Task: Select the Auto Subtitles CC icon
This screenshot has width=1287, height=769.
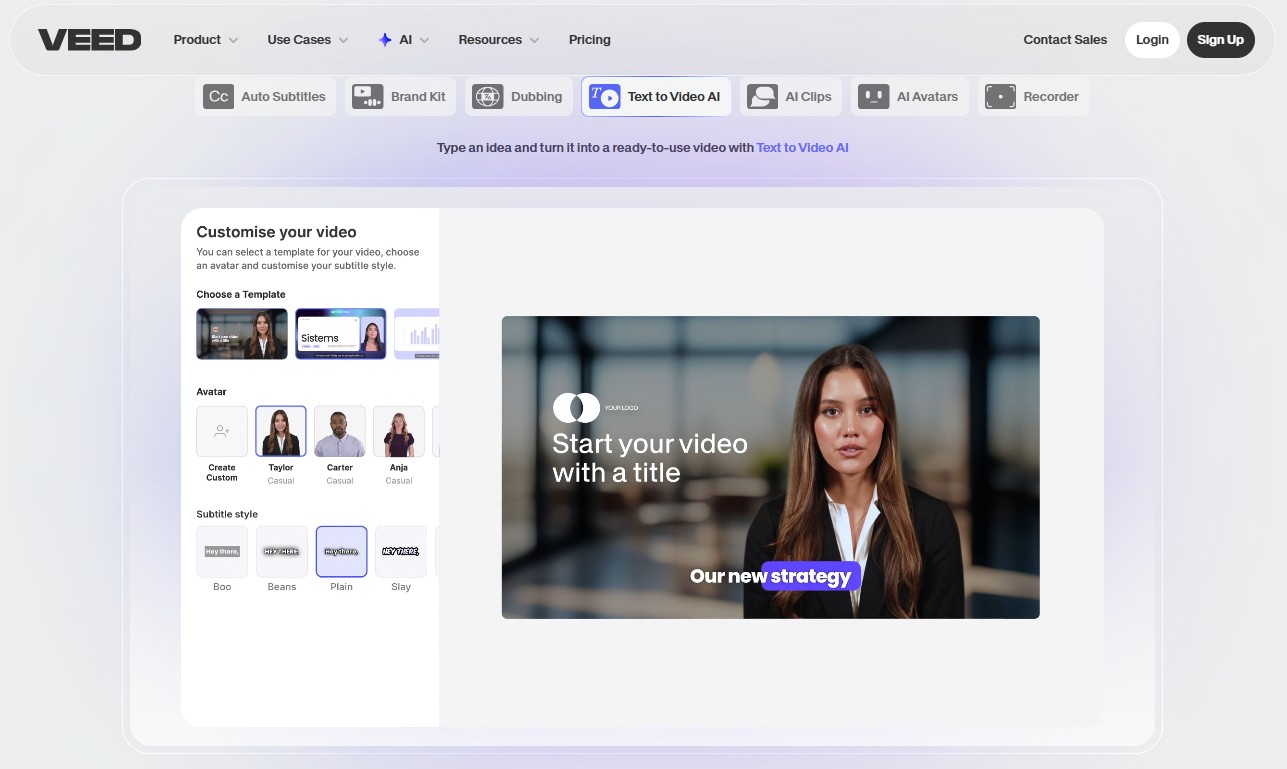Action: point(218,97)
